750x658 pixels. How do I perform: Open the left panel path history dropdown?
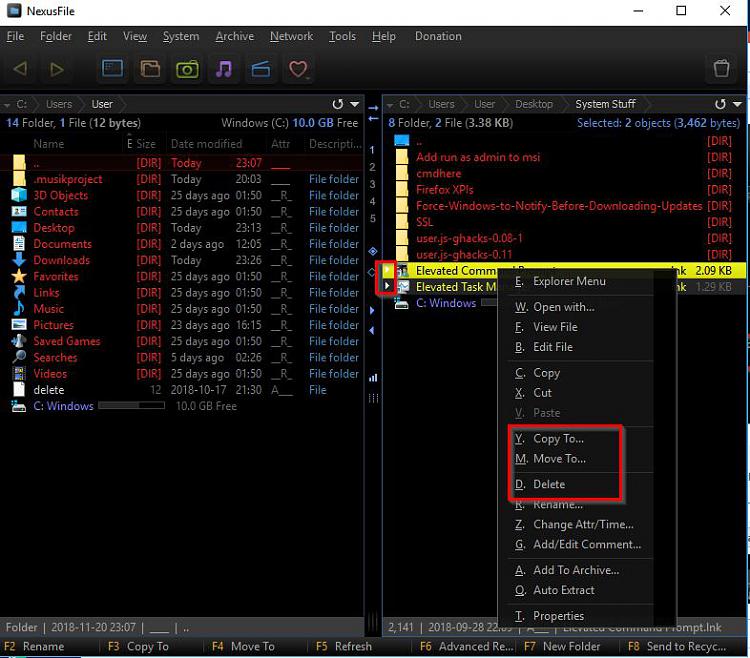[354, 104]
